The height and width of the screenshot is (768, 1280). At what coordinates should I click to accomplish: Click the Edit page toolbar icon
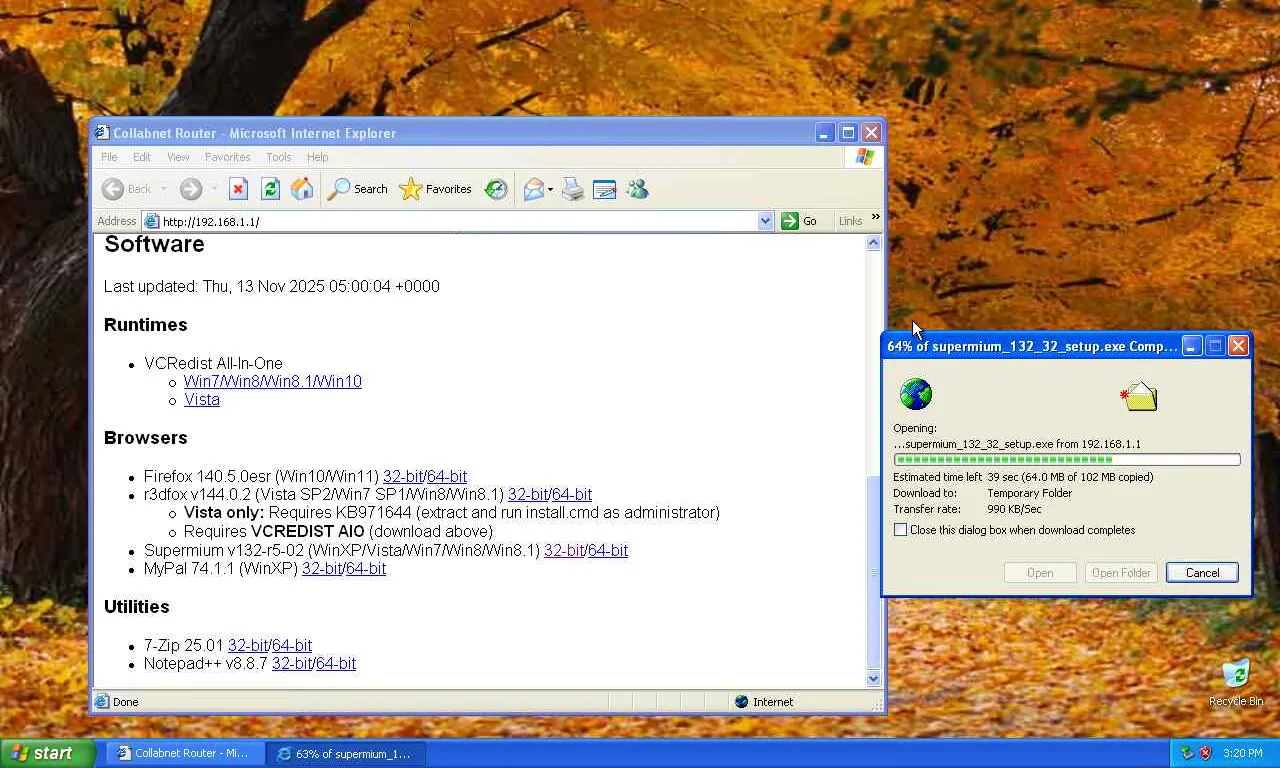click(x=605, y=189)
